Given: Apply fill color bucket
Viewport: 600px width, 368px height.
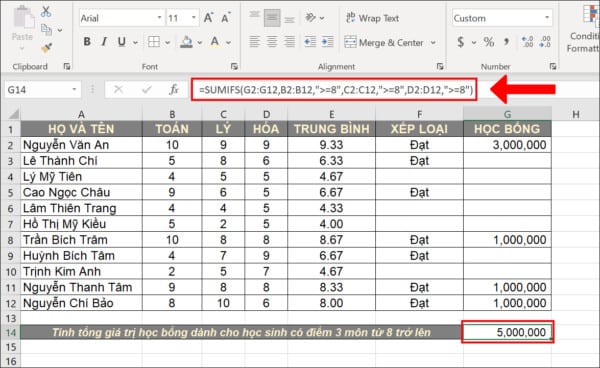Looking at the screenshot, I should click(186, 42).
